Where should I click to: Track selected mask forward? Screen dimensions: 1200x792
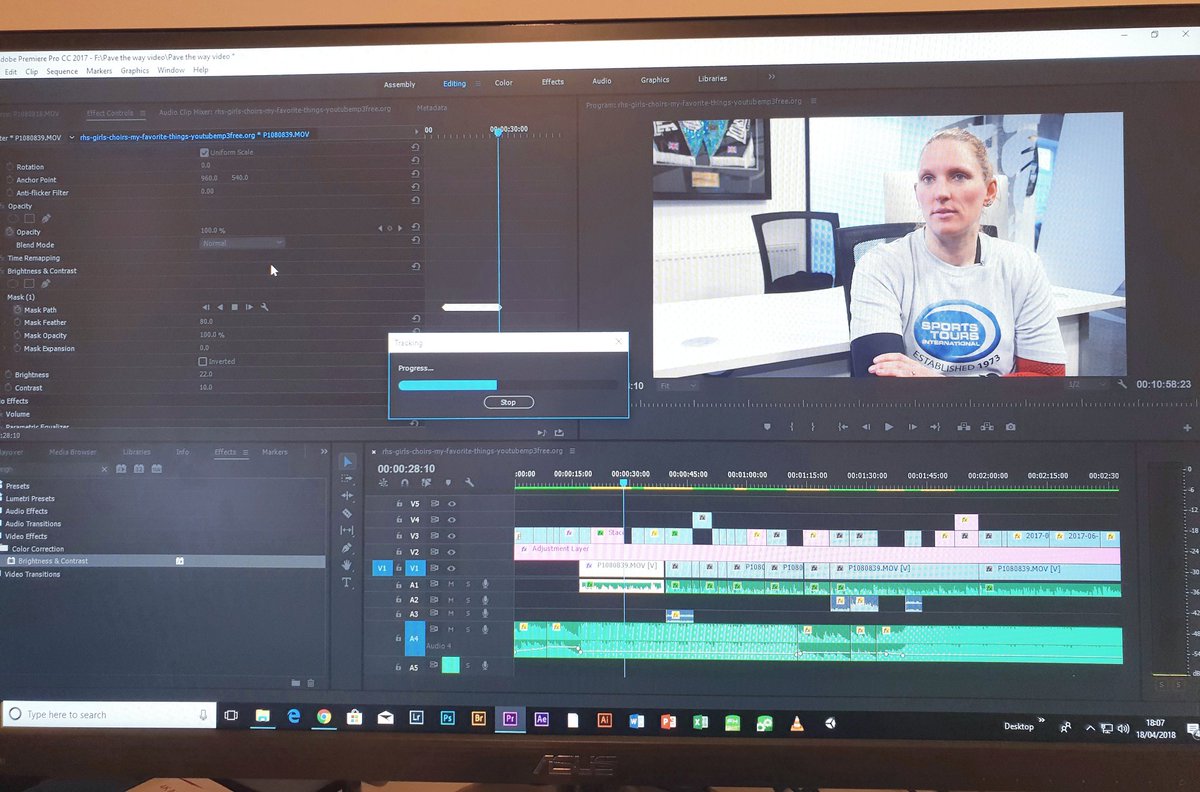(249, 308)
